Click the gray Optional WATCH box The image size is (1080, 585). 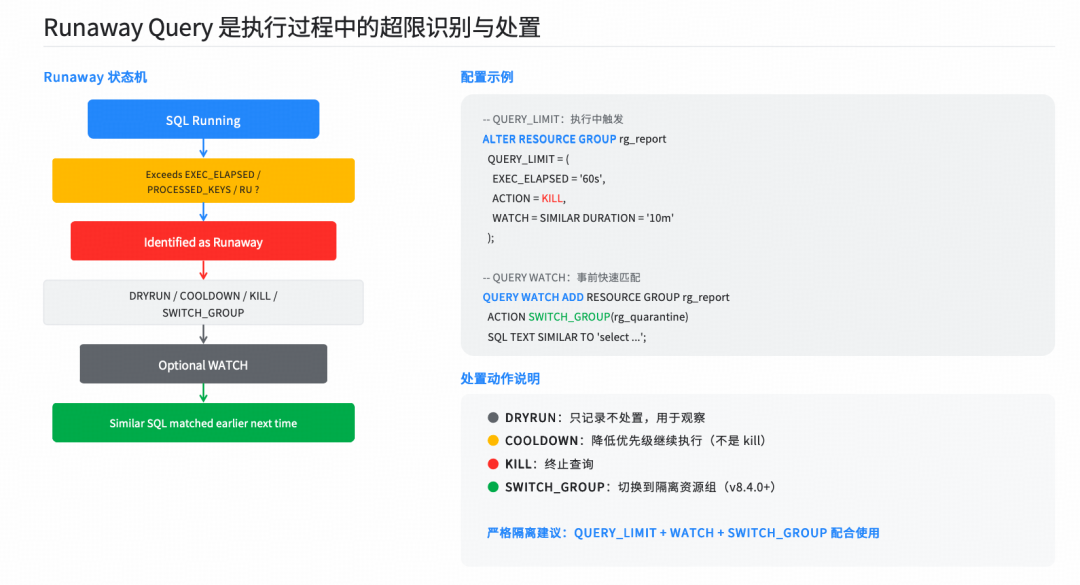coord(203,364)
